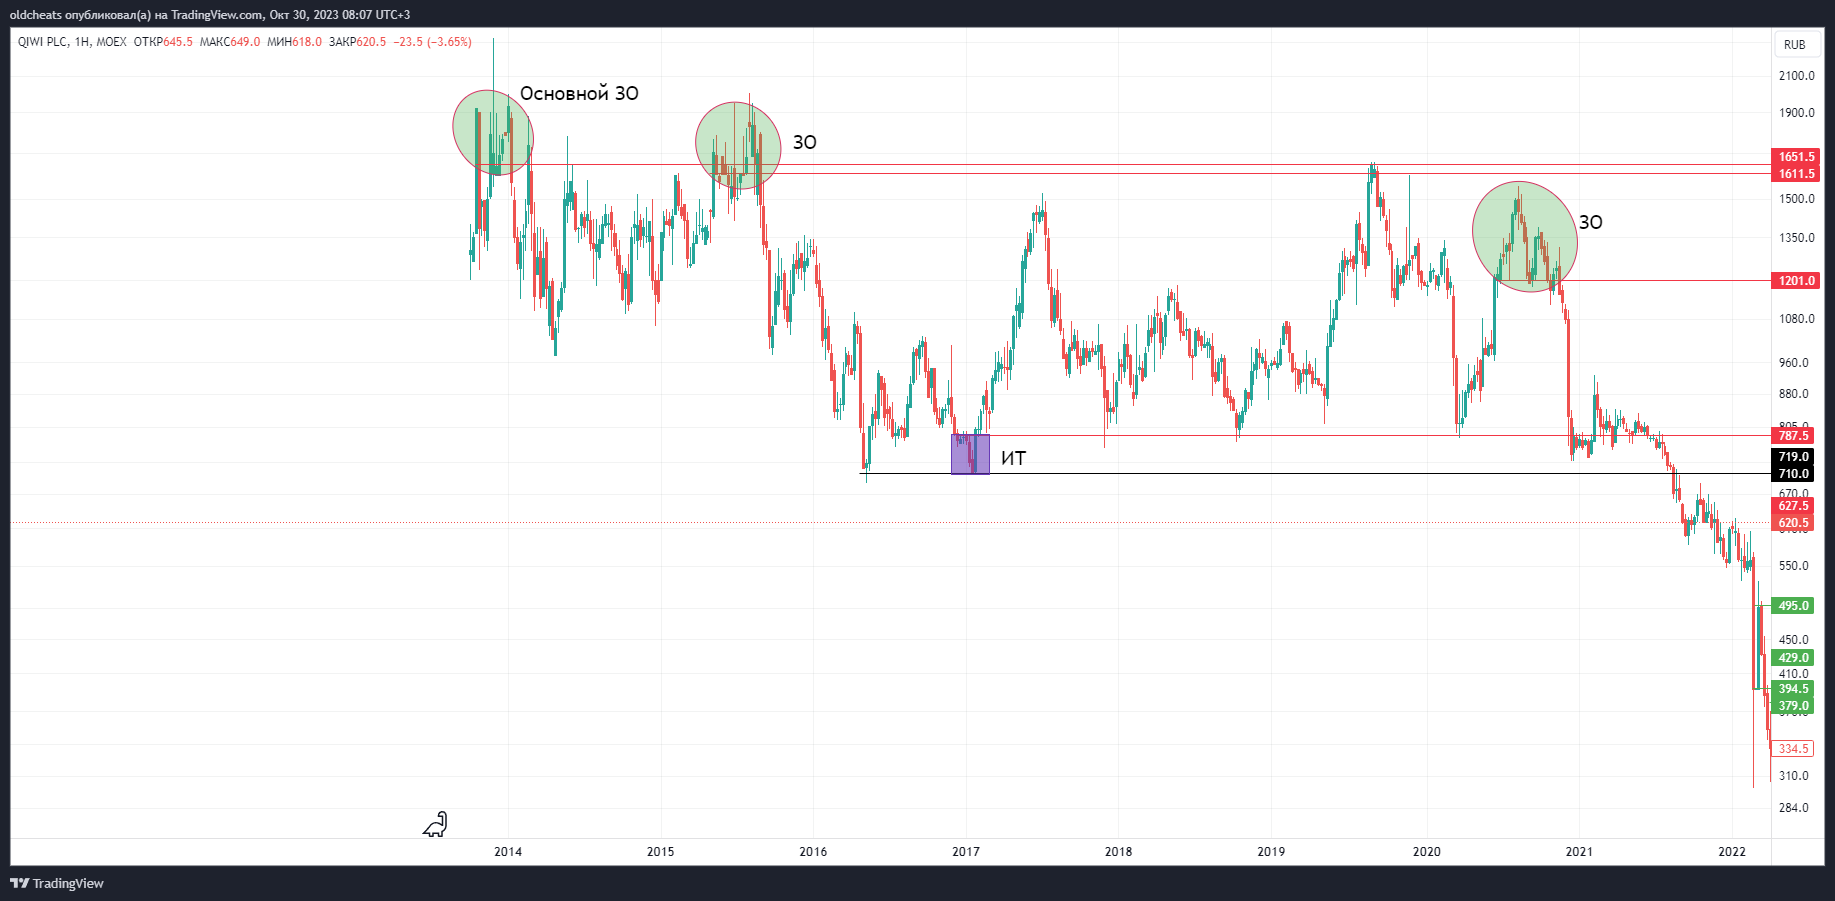
Task: Click the 2016 label on the time axis
Action: coord(813,852)
